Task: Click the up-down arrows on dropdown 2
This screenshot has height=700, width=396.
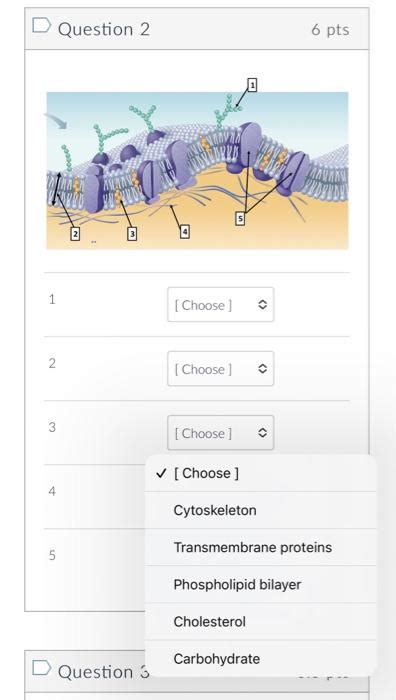Action: click(x=263, y=368)
